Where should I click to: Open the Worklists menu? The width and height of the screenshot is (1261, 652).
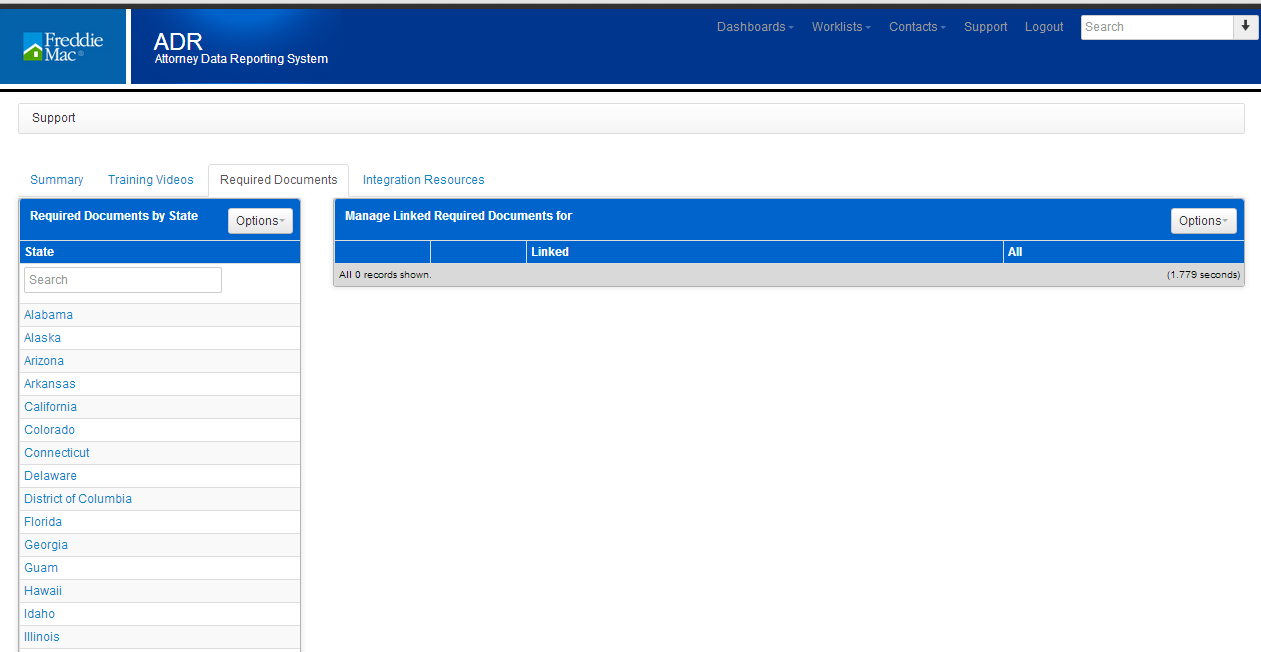tap(841, 27)
